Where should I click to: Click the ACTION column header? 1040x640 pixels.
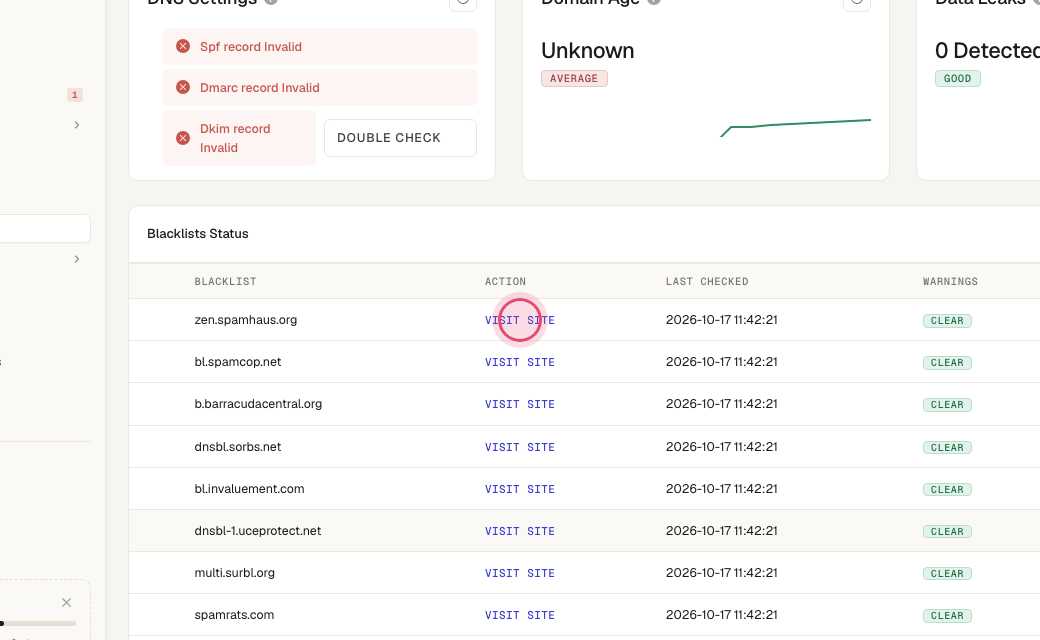[x=505, y=281]
